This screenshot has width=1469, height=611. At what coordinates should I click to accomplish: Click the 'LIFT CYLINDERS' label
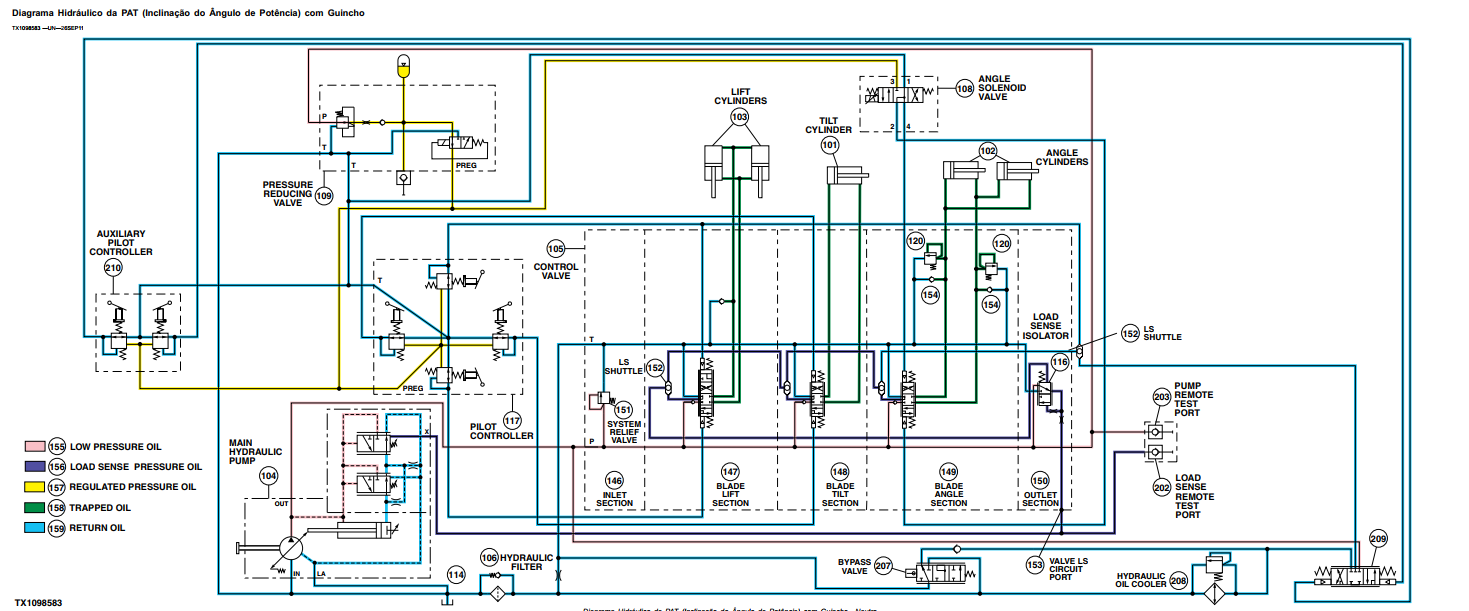[740, 96]
